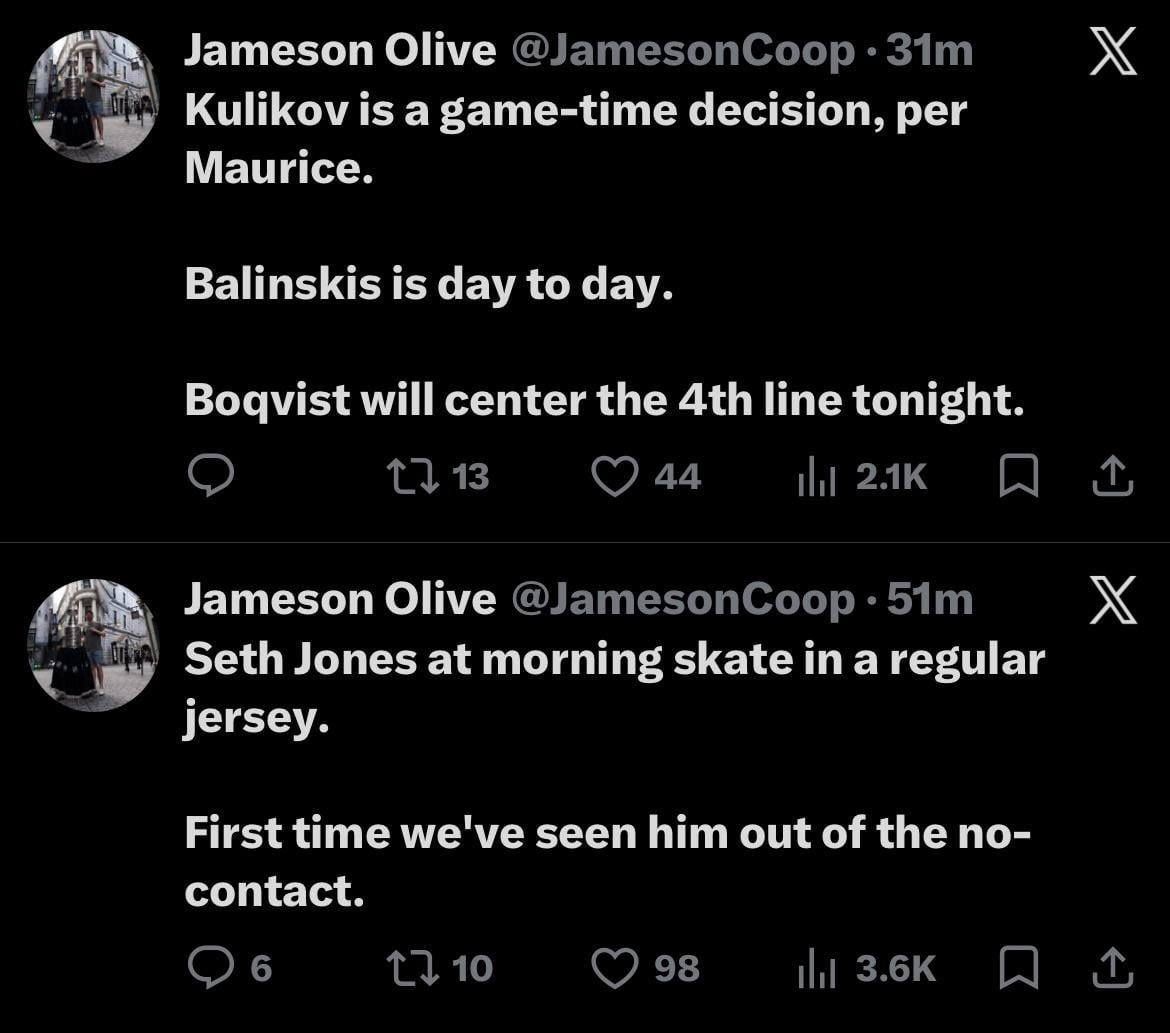Like the tweet about Boqvist centering 4th line
Image resolution: width=1170 pixels, height=1033 pixels.
(615, 477)
